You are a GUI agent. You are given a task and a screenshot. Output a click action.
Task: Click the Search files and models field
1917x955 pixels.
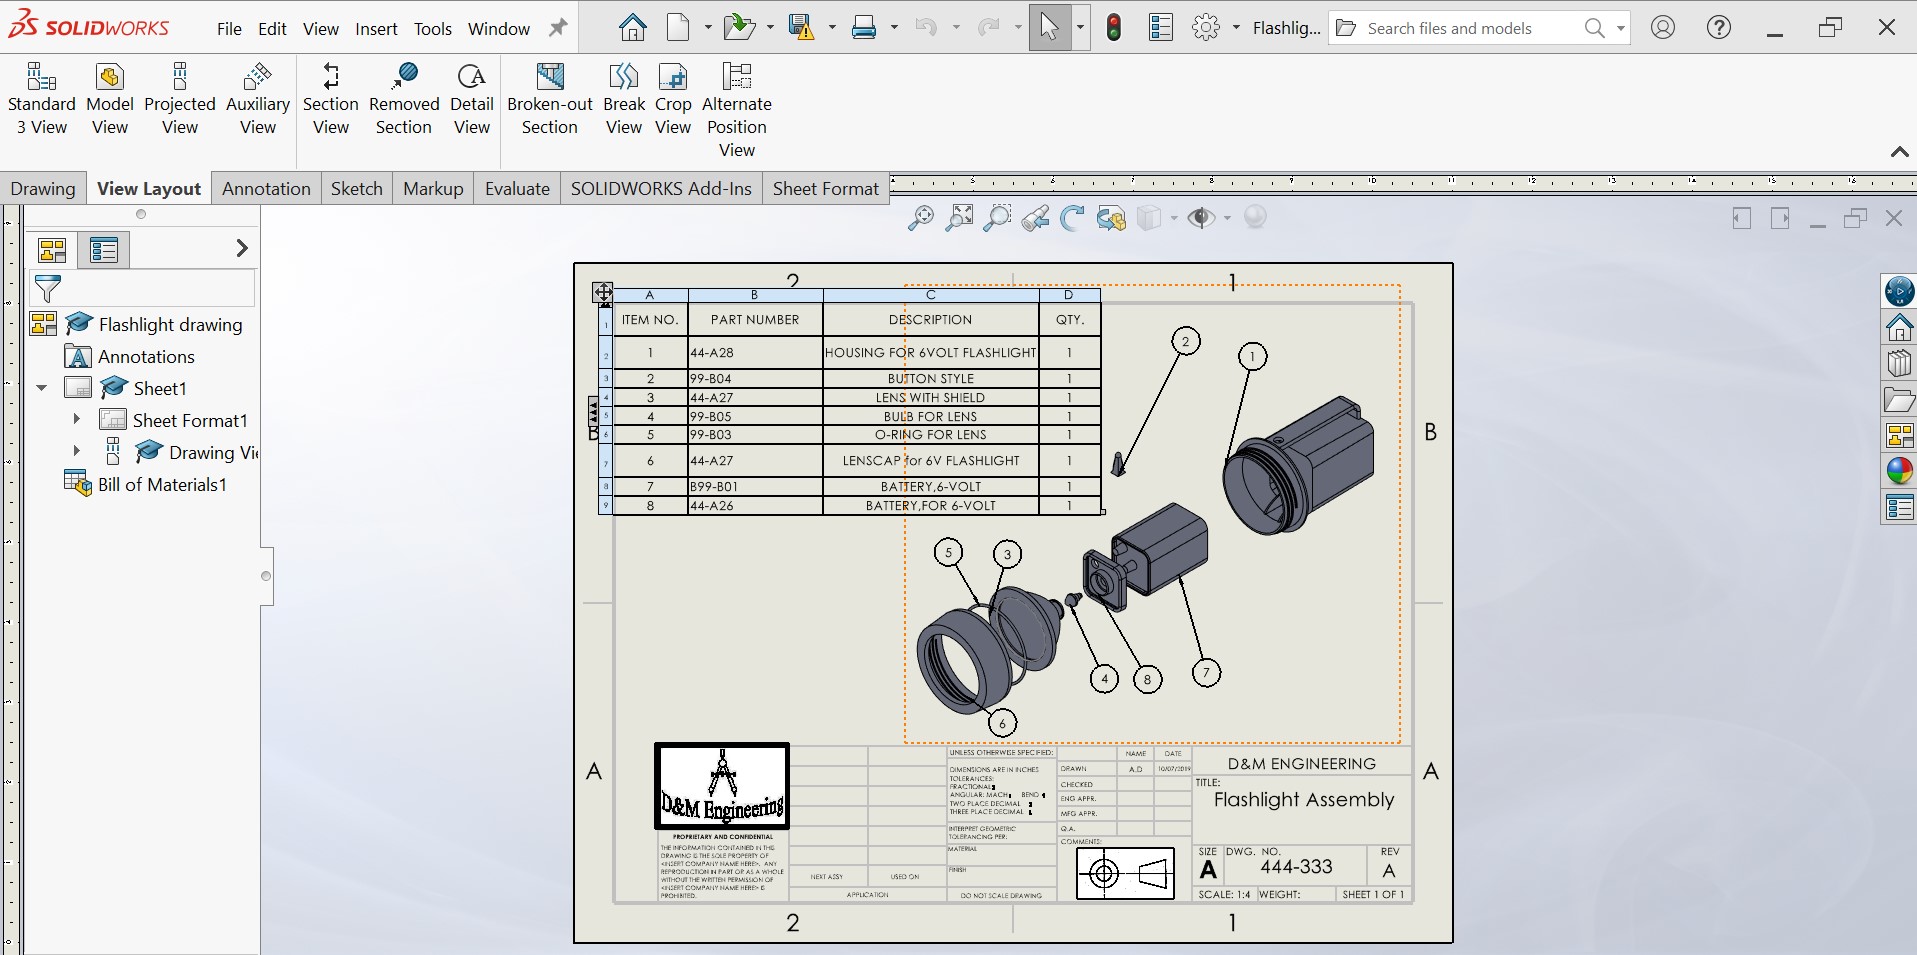1449,28
